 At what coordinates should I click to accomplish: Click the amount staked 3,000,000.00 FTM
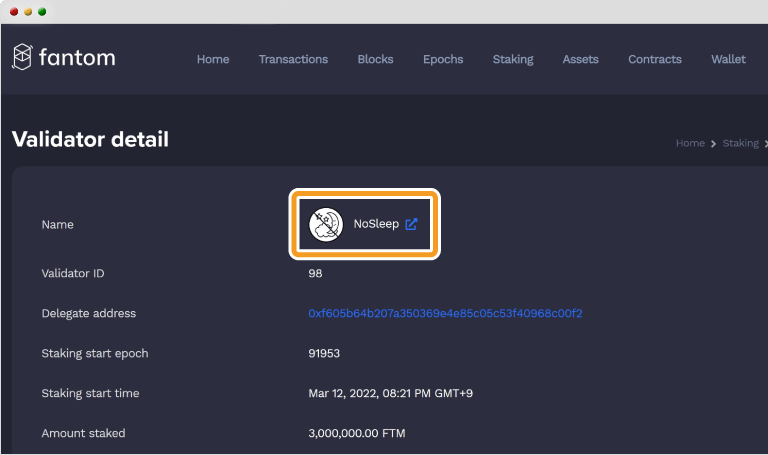[x=357, y=433]
